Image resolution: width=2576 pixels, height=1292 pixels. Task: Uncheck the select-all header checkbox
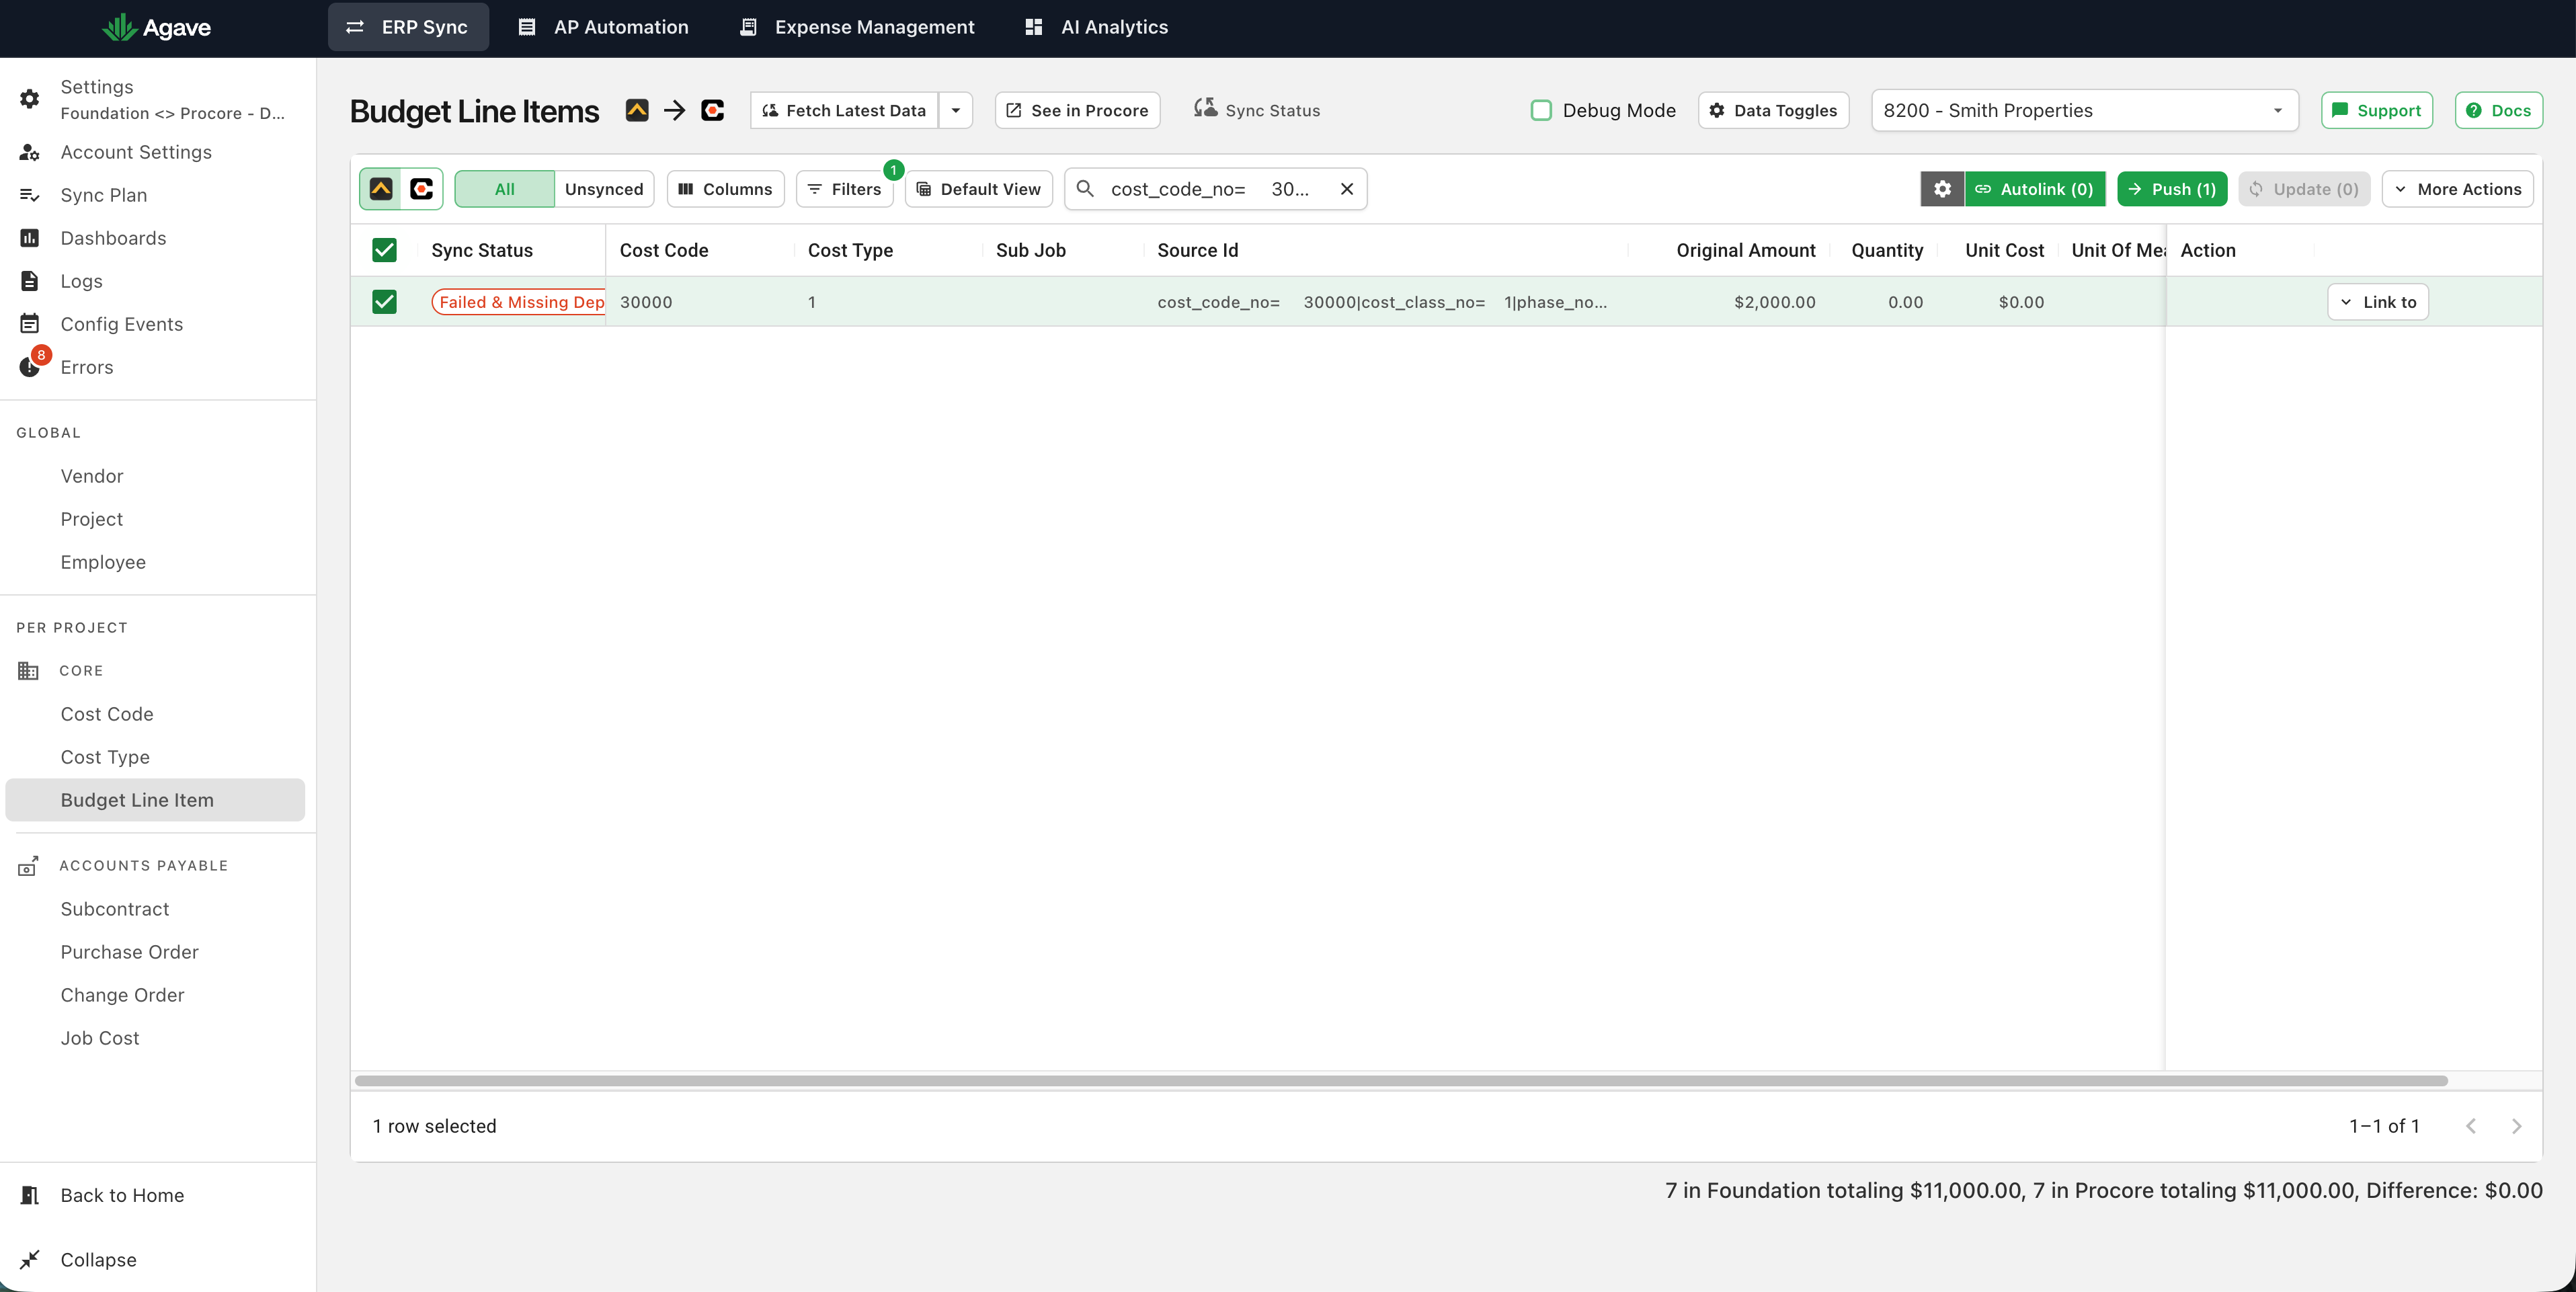[384, 250]
